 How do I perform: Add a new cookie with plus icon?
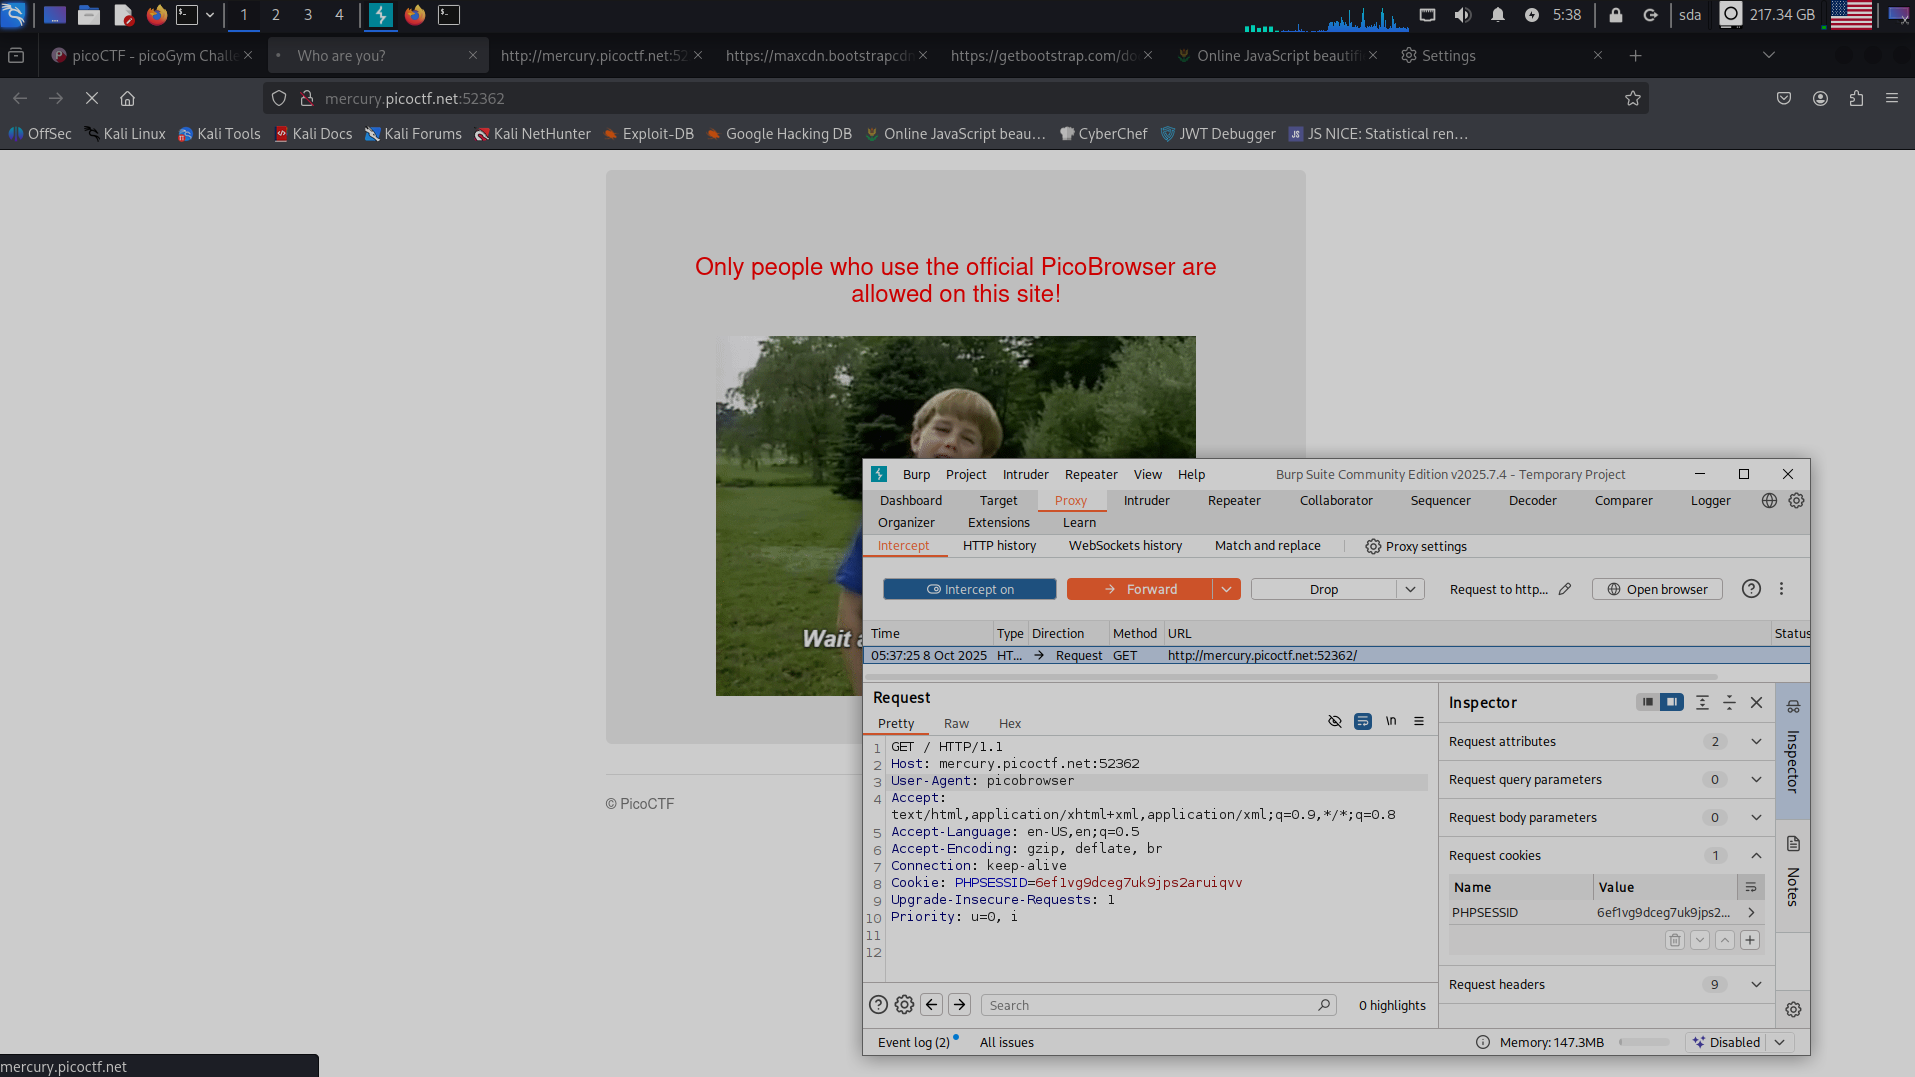tap(1749, 940)
